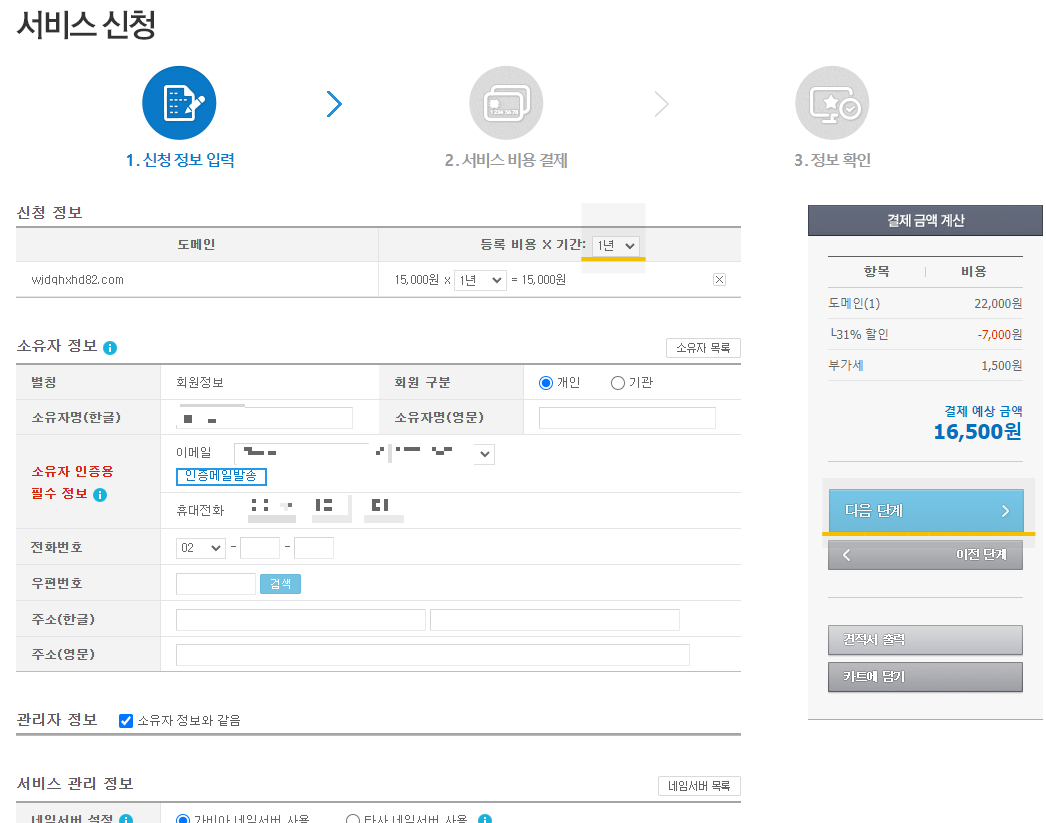Click -7,000원 discount value
1046x823 pixels.
tap(999, 334)
